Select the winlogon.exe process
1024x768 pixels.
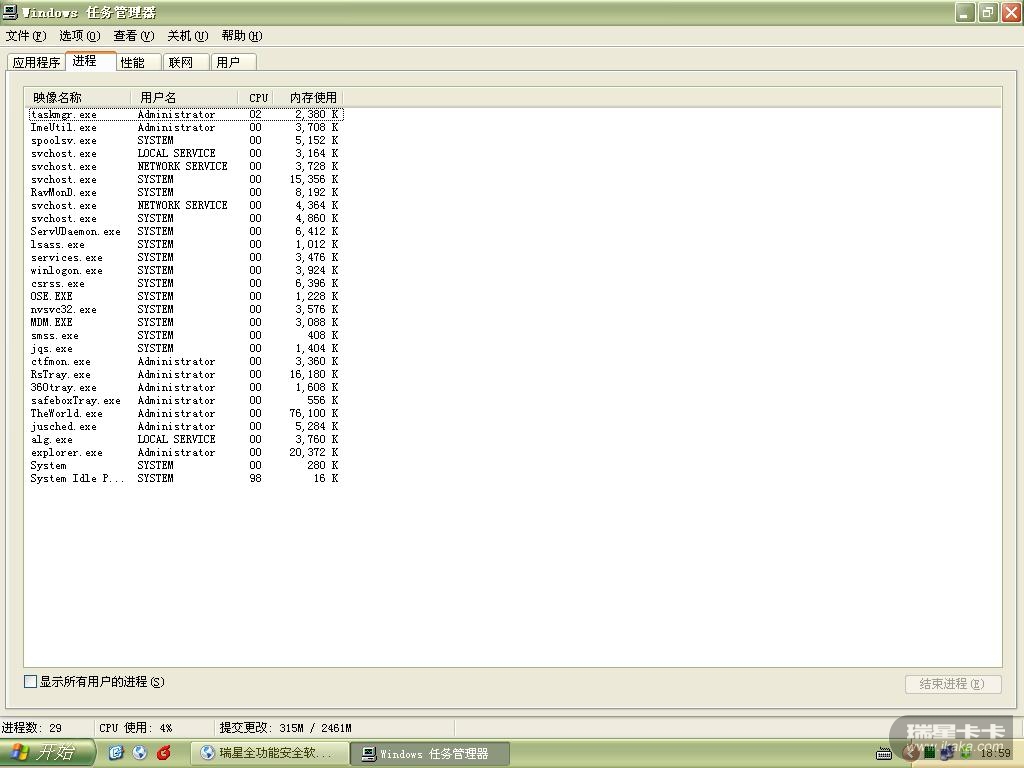coord(186,270)
